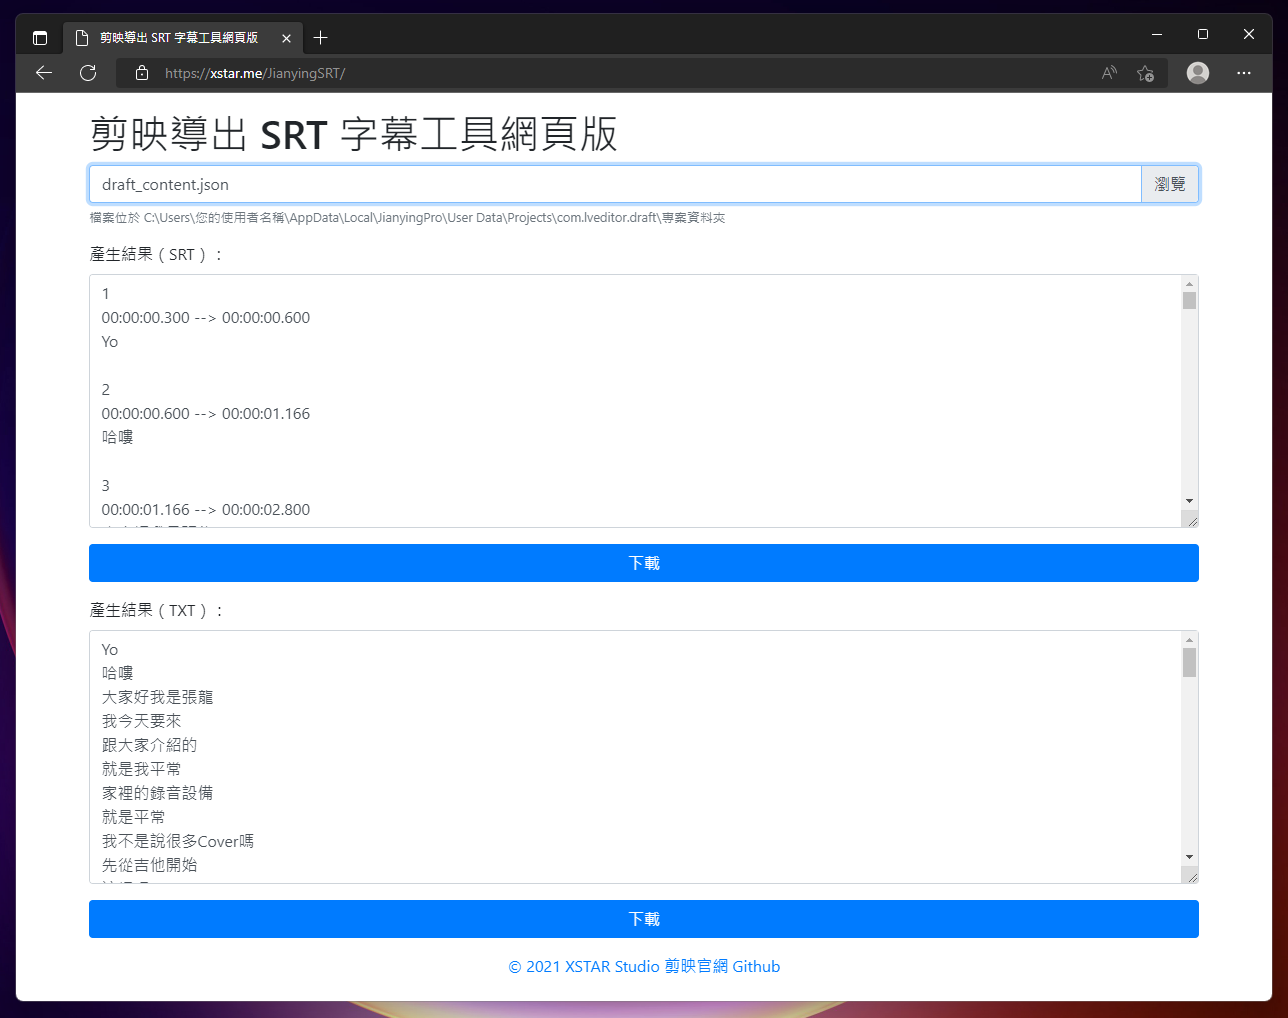Download the TXT result
This screenshot has height=1018, width=1288.
[644, 919]
